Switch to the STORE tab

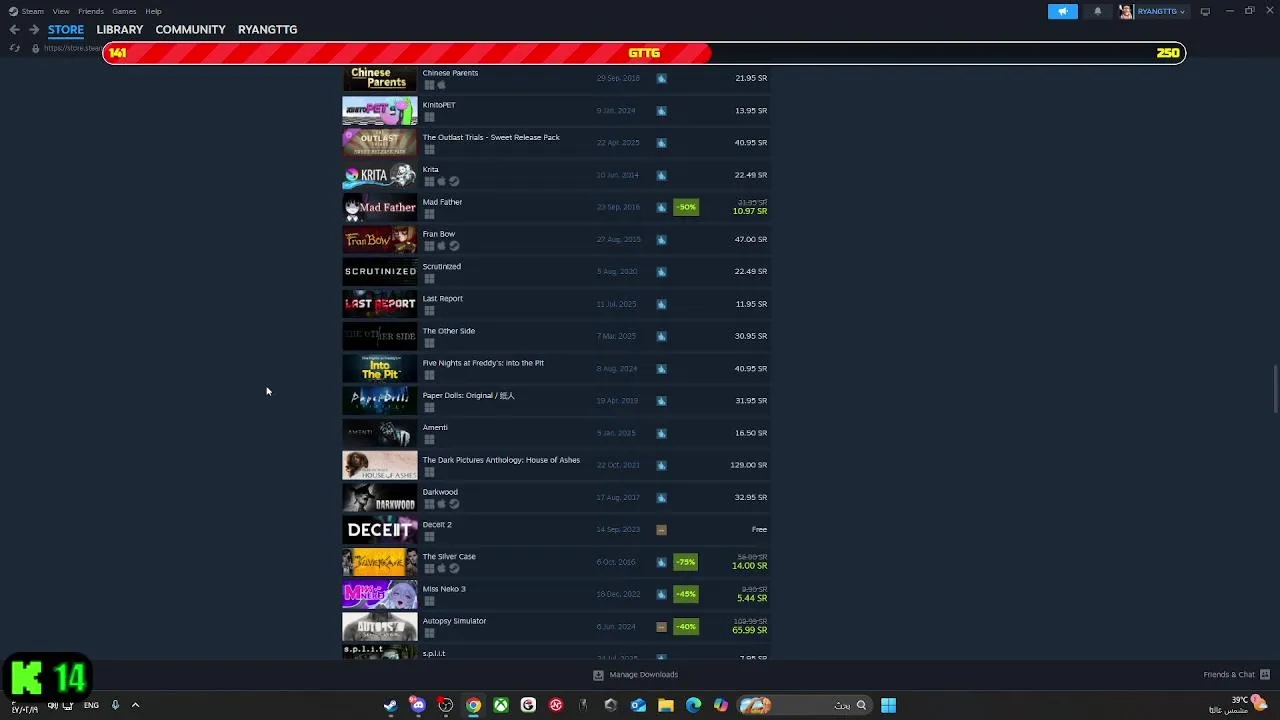tap(66, 30)
